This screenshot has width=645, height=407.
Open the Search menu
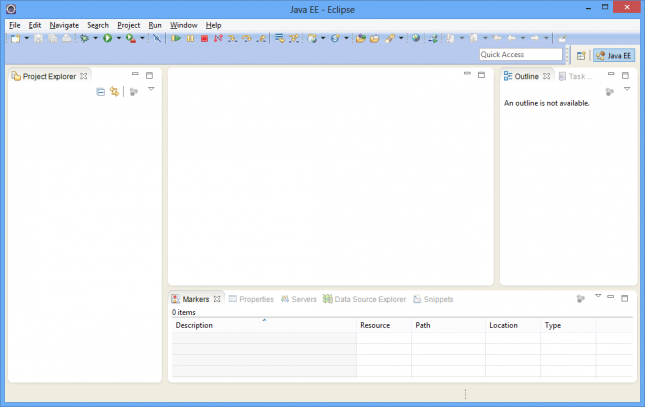[98, 25]
